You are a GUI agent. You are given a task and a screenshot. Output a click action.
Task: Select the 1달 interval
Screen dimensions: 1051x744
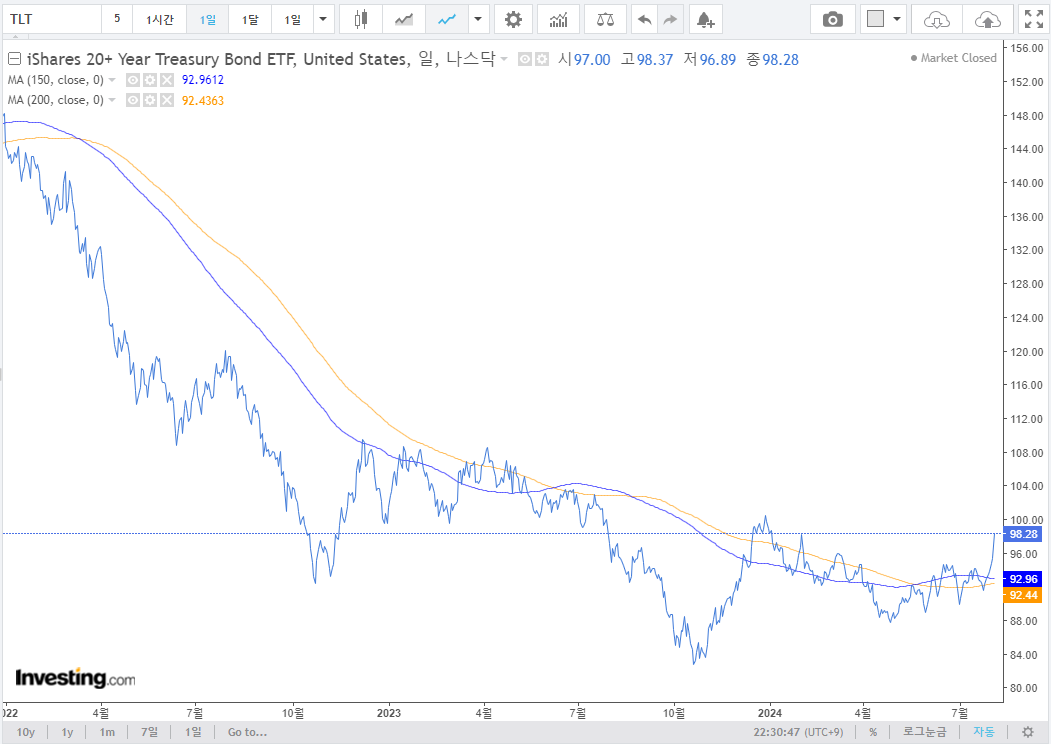point(250,19)
